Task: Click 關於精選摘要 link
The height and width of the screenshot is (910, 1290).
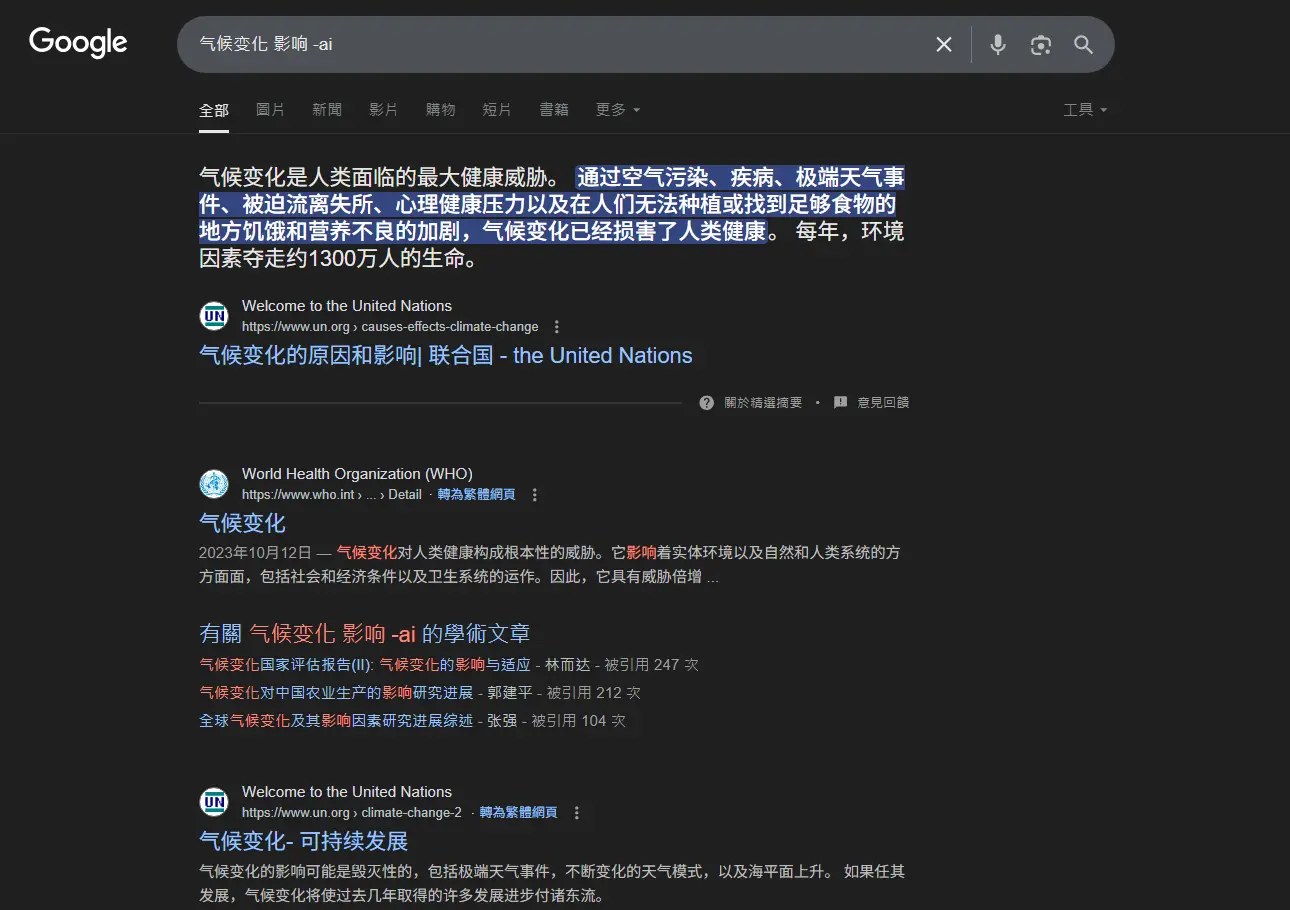Action: pos(763,403)
